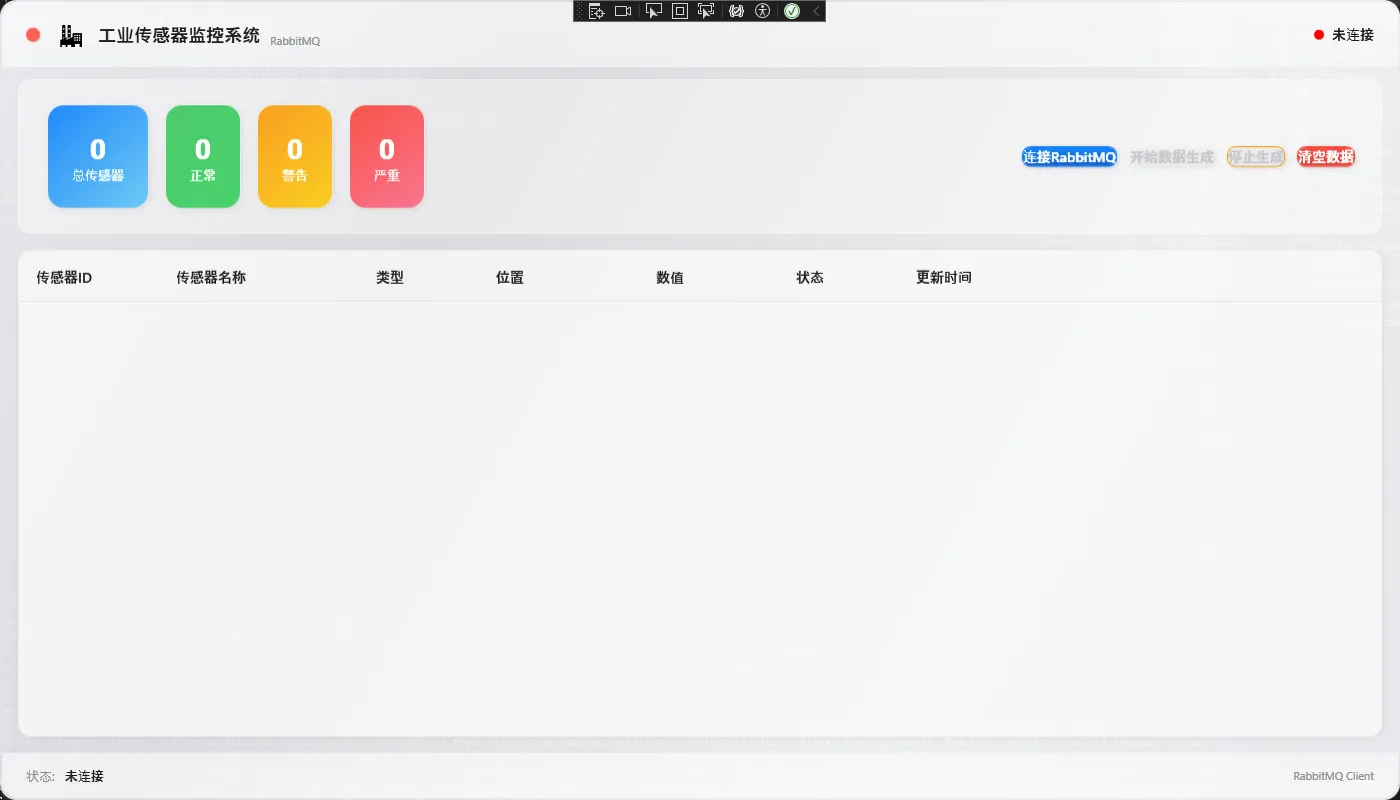
Task: Toggle the Display Layout Adorners square icon
Action: (x=680, y=11)
